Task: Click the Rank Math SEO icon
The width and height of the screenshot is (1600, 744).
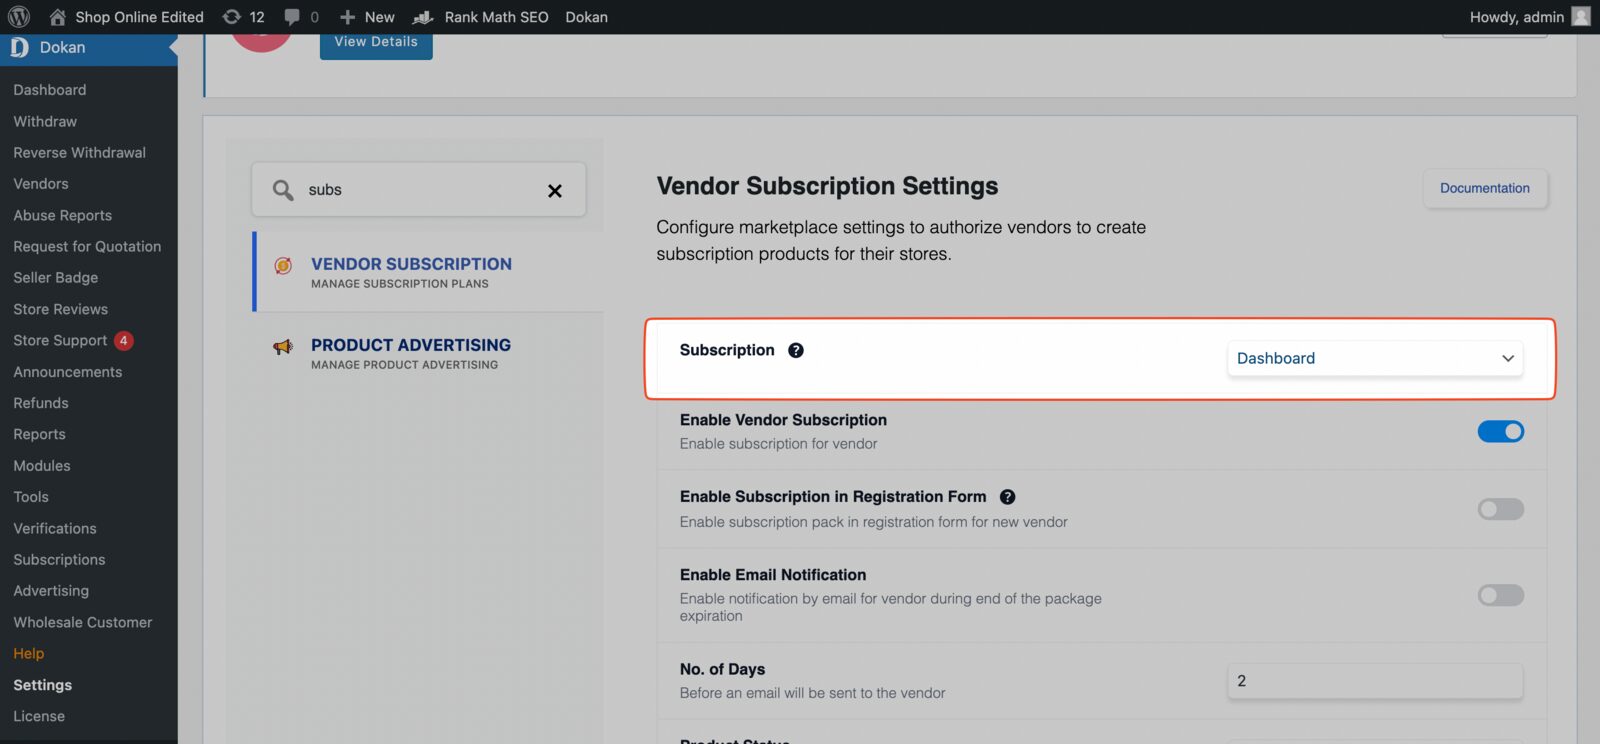Action: 423,17
